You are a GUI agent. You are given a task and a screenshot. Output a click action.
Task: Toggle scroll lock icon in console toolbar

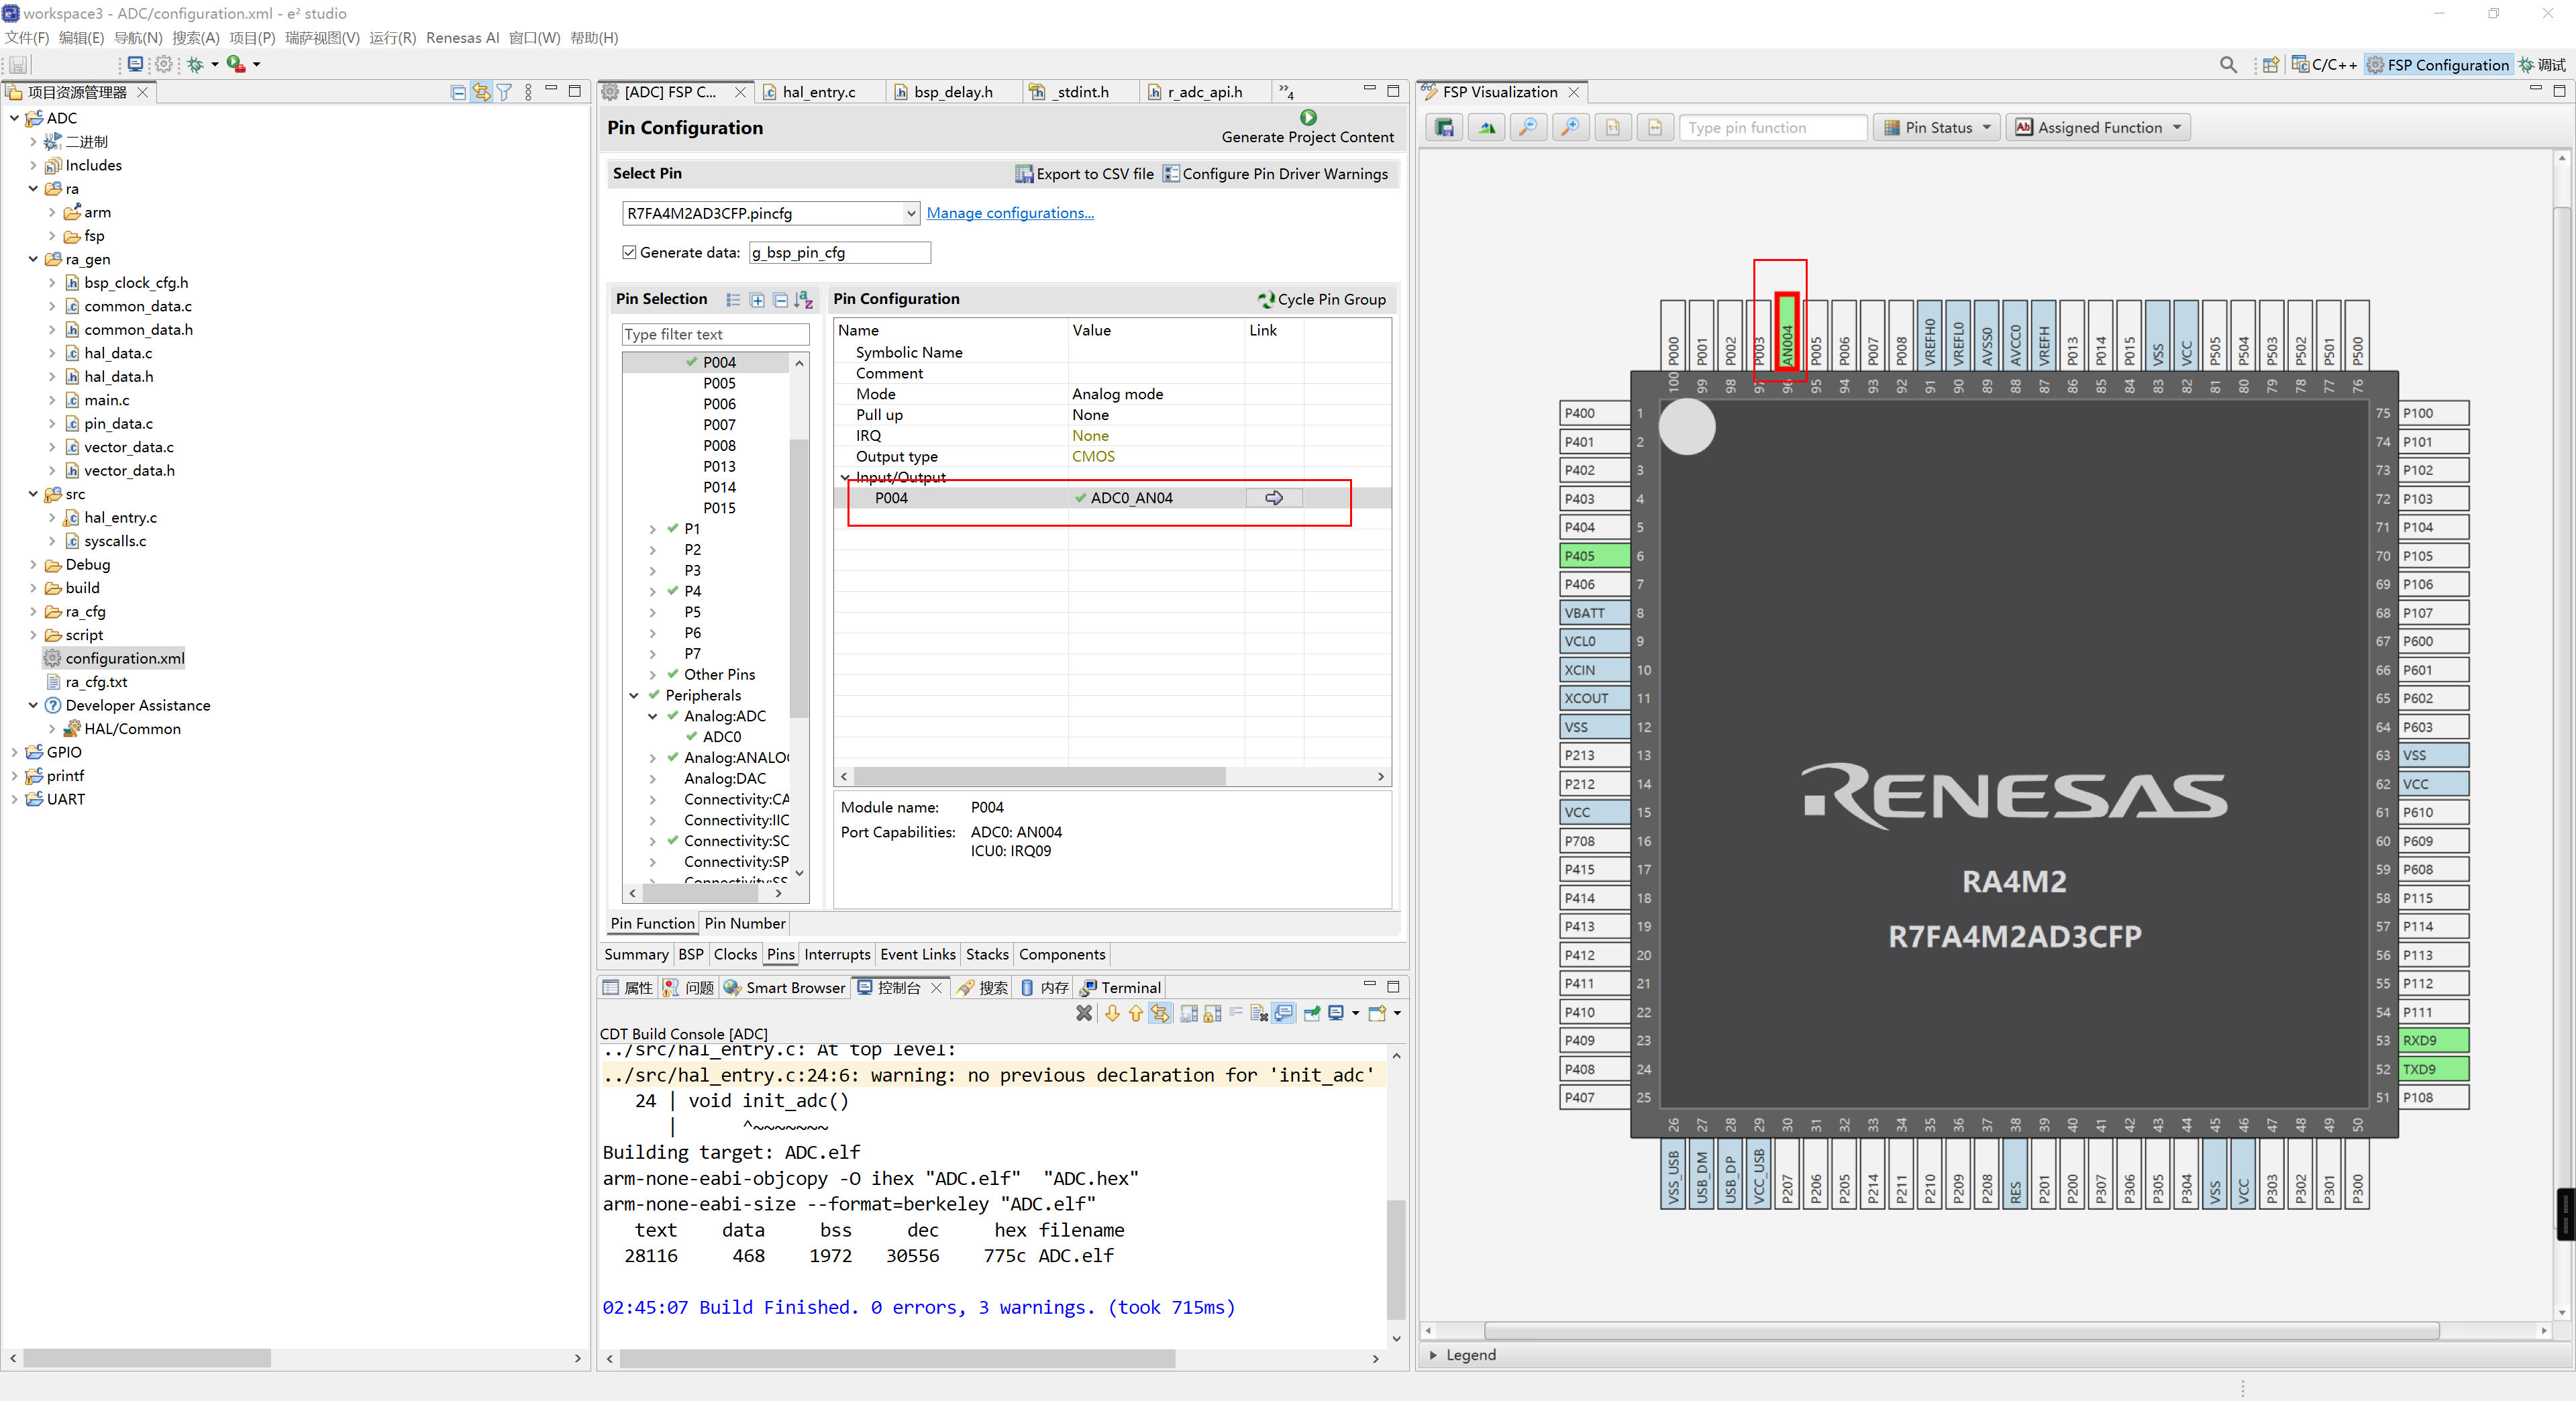click(1212, 1013)
